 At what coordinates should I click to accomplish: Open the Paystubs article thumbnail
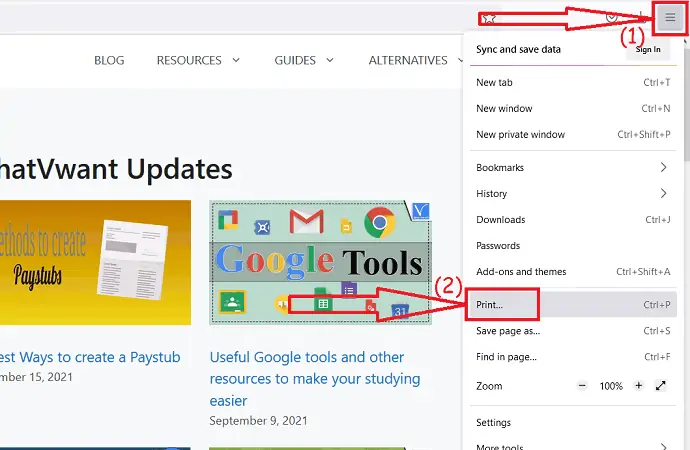95,263
